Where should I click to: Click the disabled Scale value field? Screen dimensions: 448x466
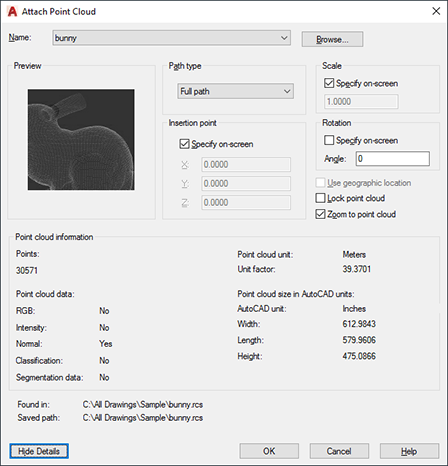361,101
